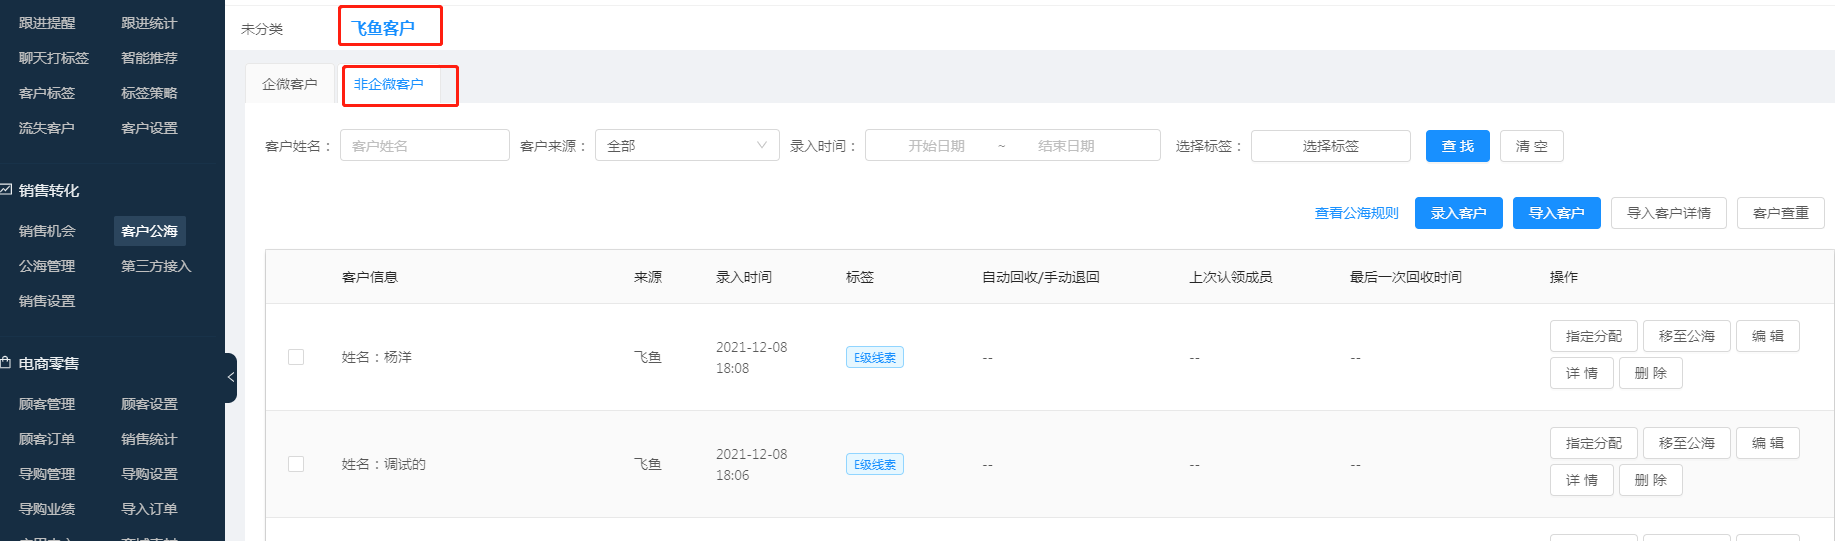The width and height of the screenshot is (1835, 541).
Task: Open 顾客管理 in sidebar
Action: click(x=47, y=404)
